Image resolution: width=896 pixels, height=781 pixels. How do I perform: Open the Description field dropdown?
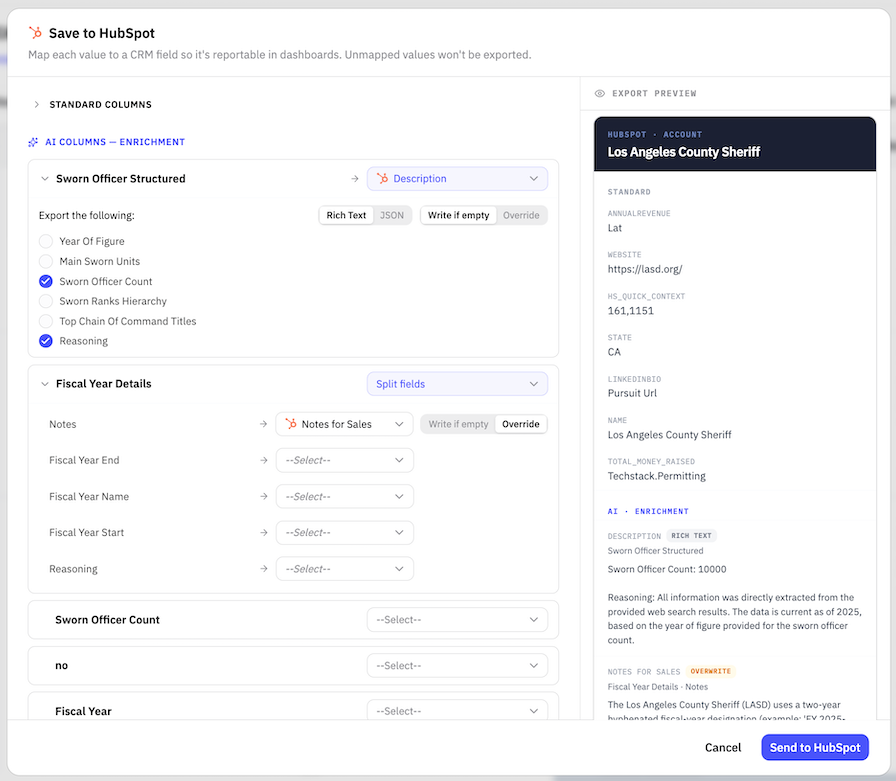point(457,179)
